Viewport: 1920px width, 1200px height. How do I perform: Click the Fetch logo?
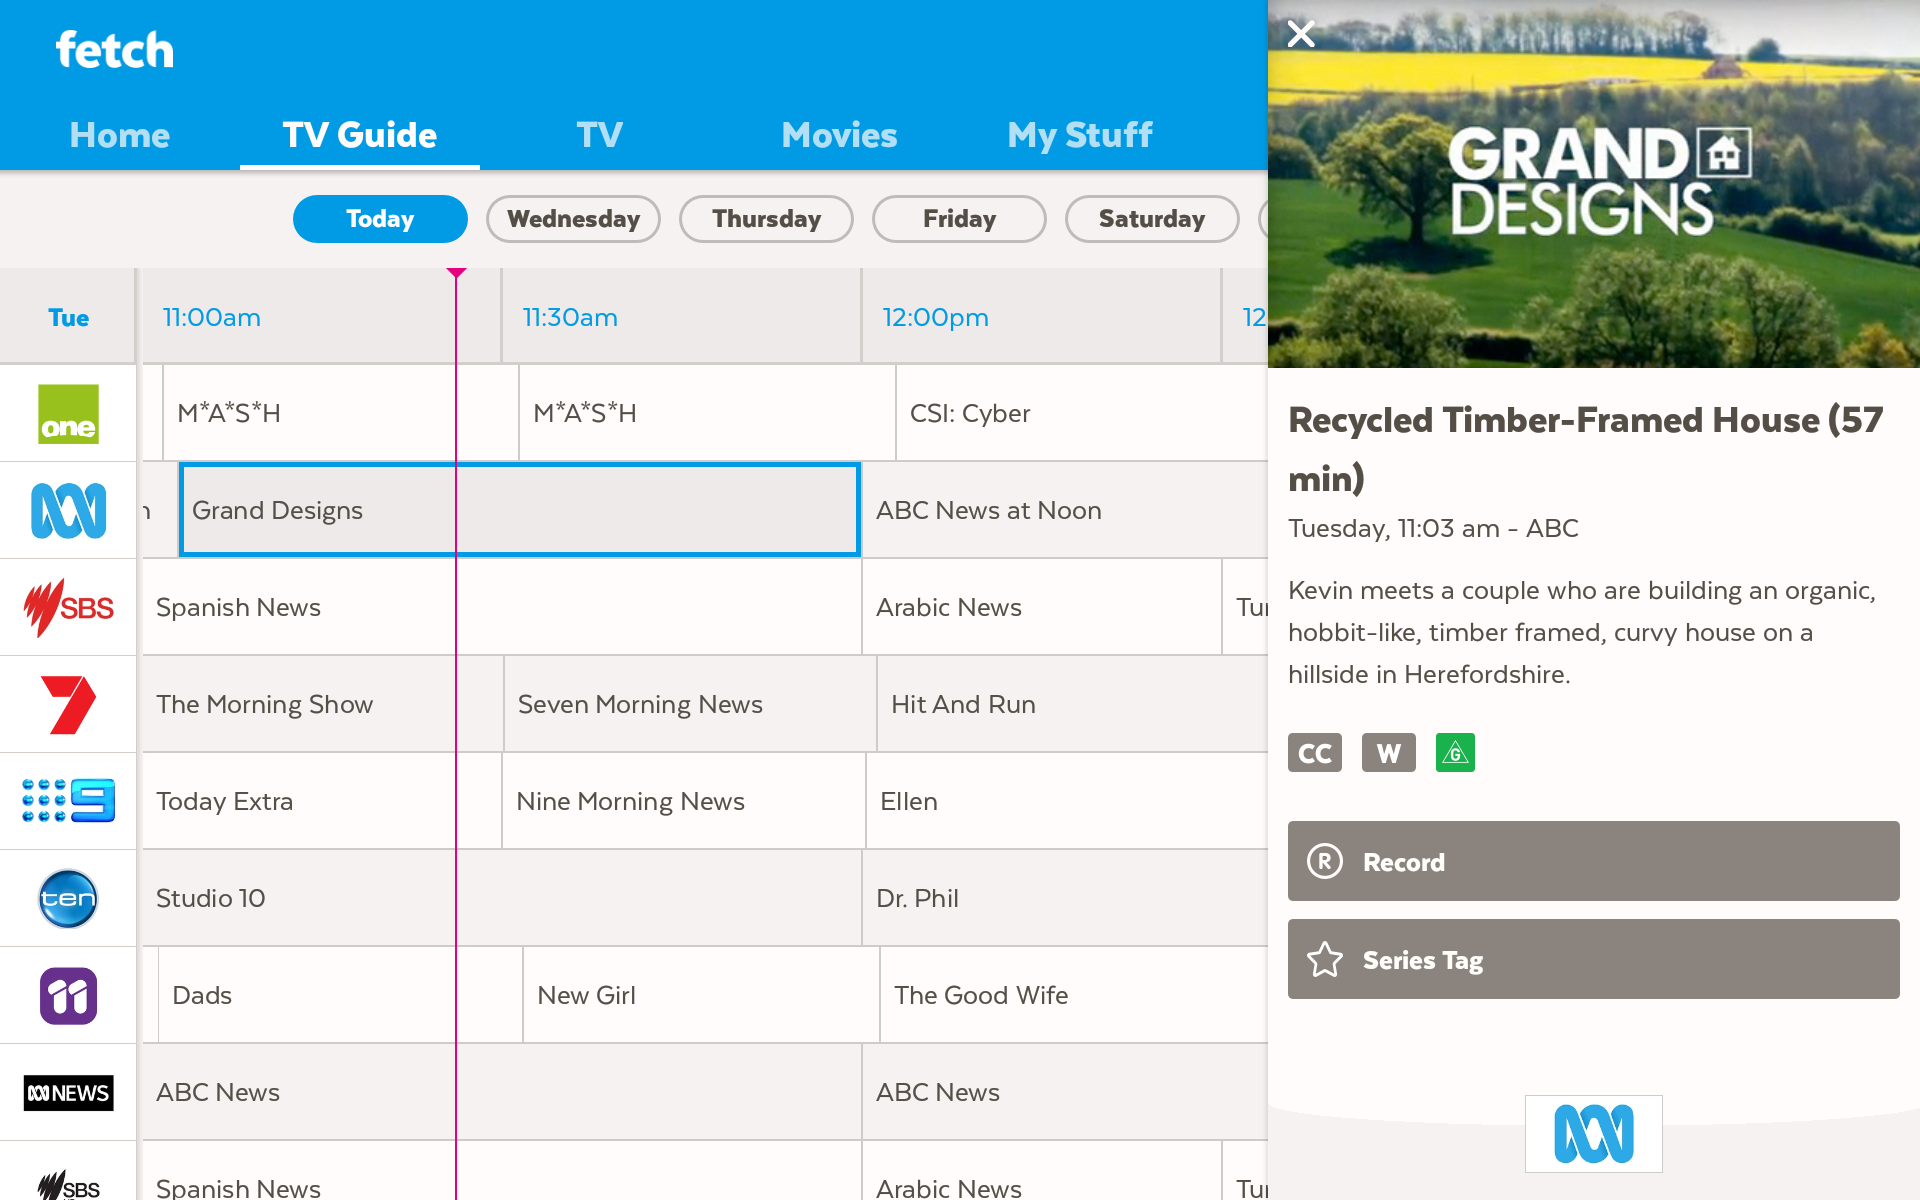coord(114,49)
